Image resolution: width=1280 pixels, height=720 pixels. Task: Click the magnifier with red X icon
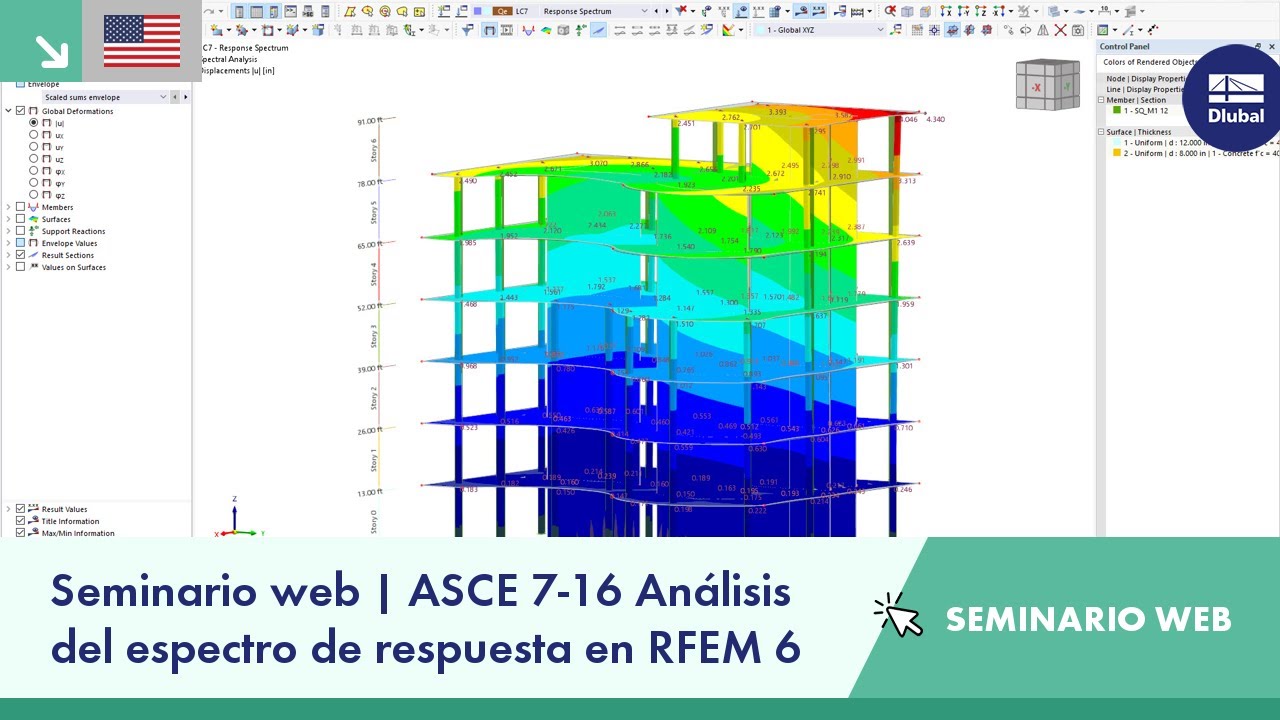pyautogui.click(x=890, y=11)
